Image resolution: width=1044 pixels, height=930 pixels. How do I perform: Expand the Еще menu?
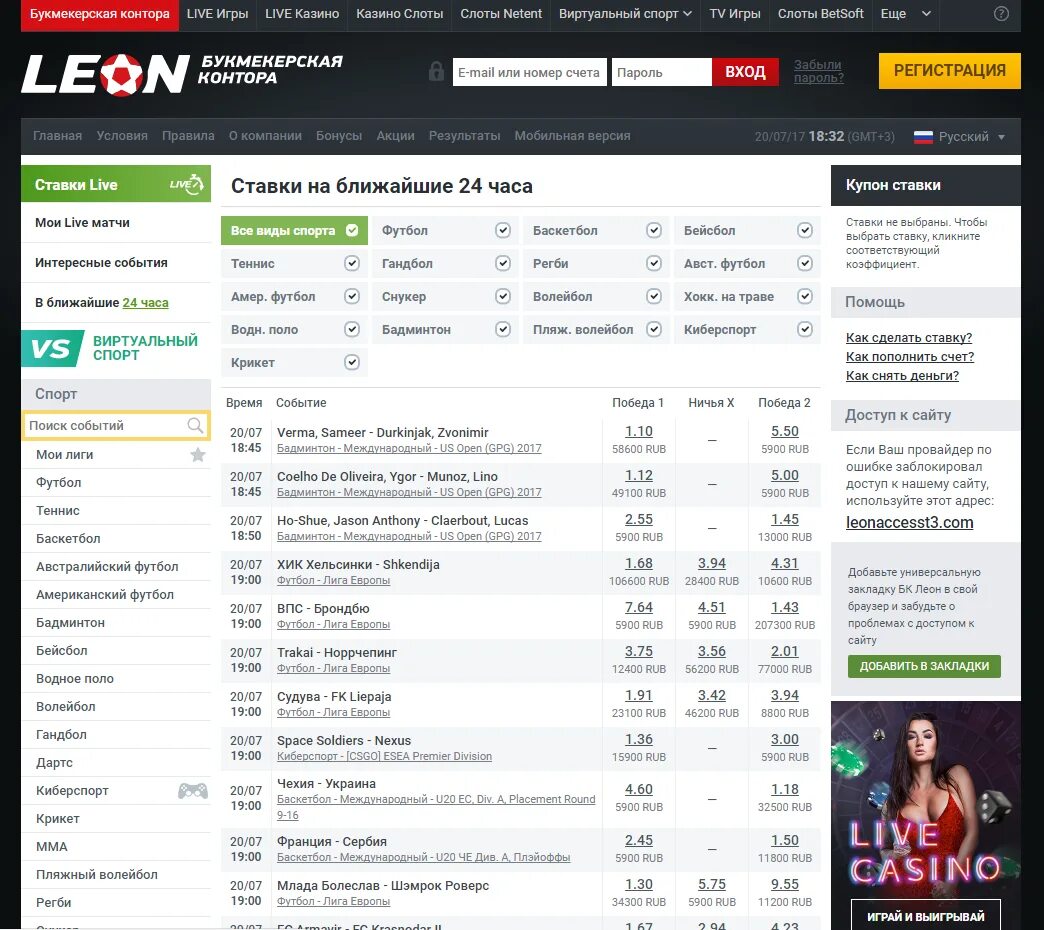pyautogui.click(x=906, y=14)
